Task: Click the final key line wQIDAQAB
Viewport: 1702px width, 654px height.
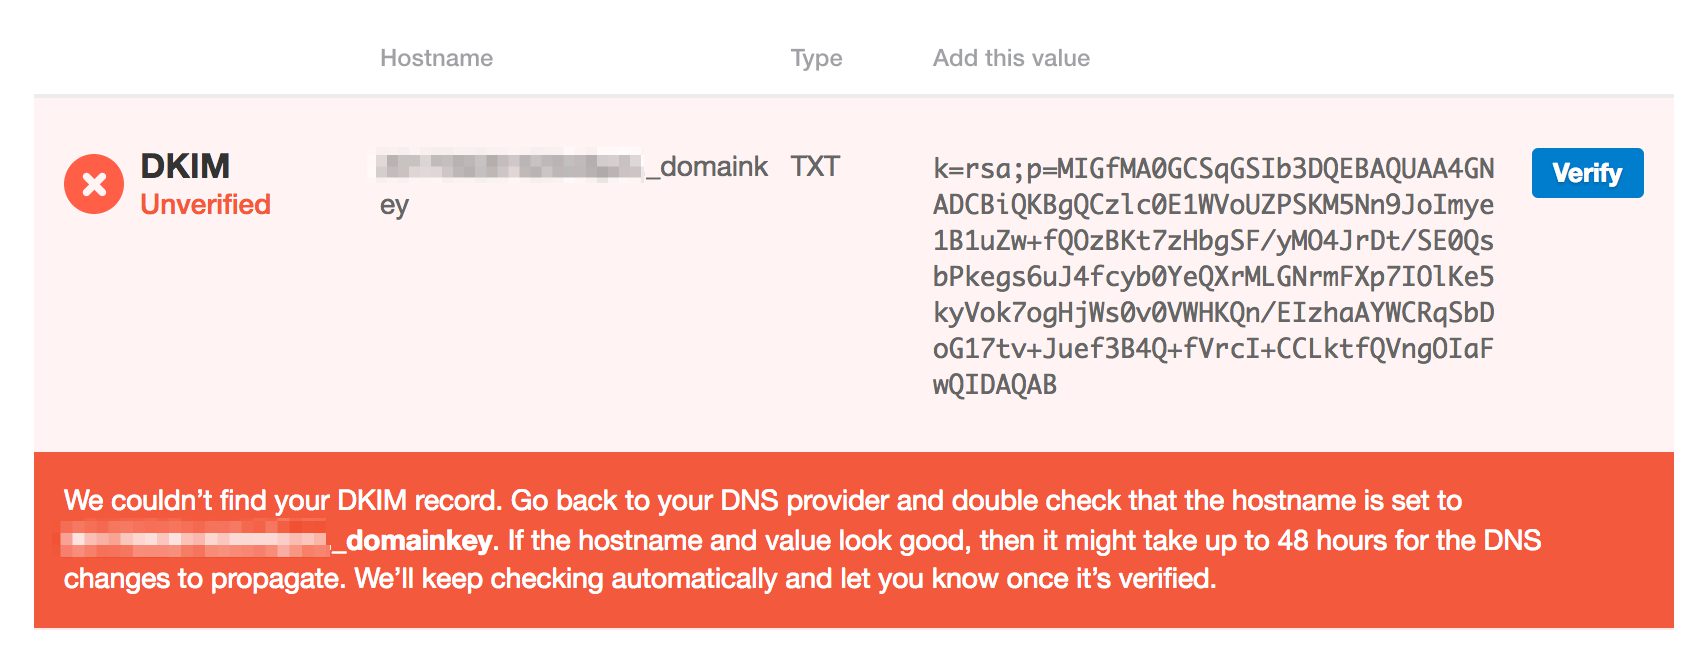Action: coord(995,385)
